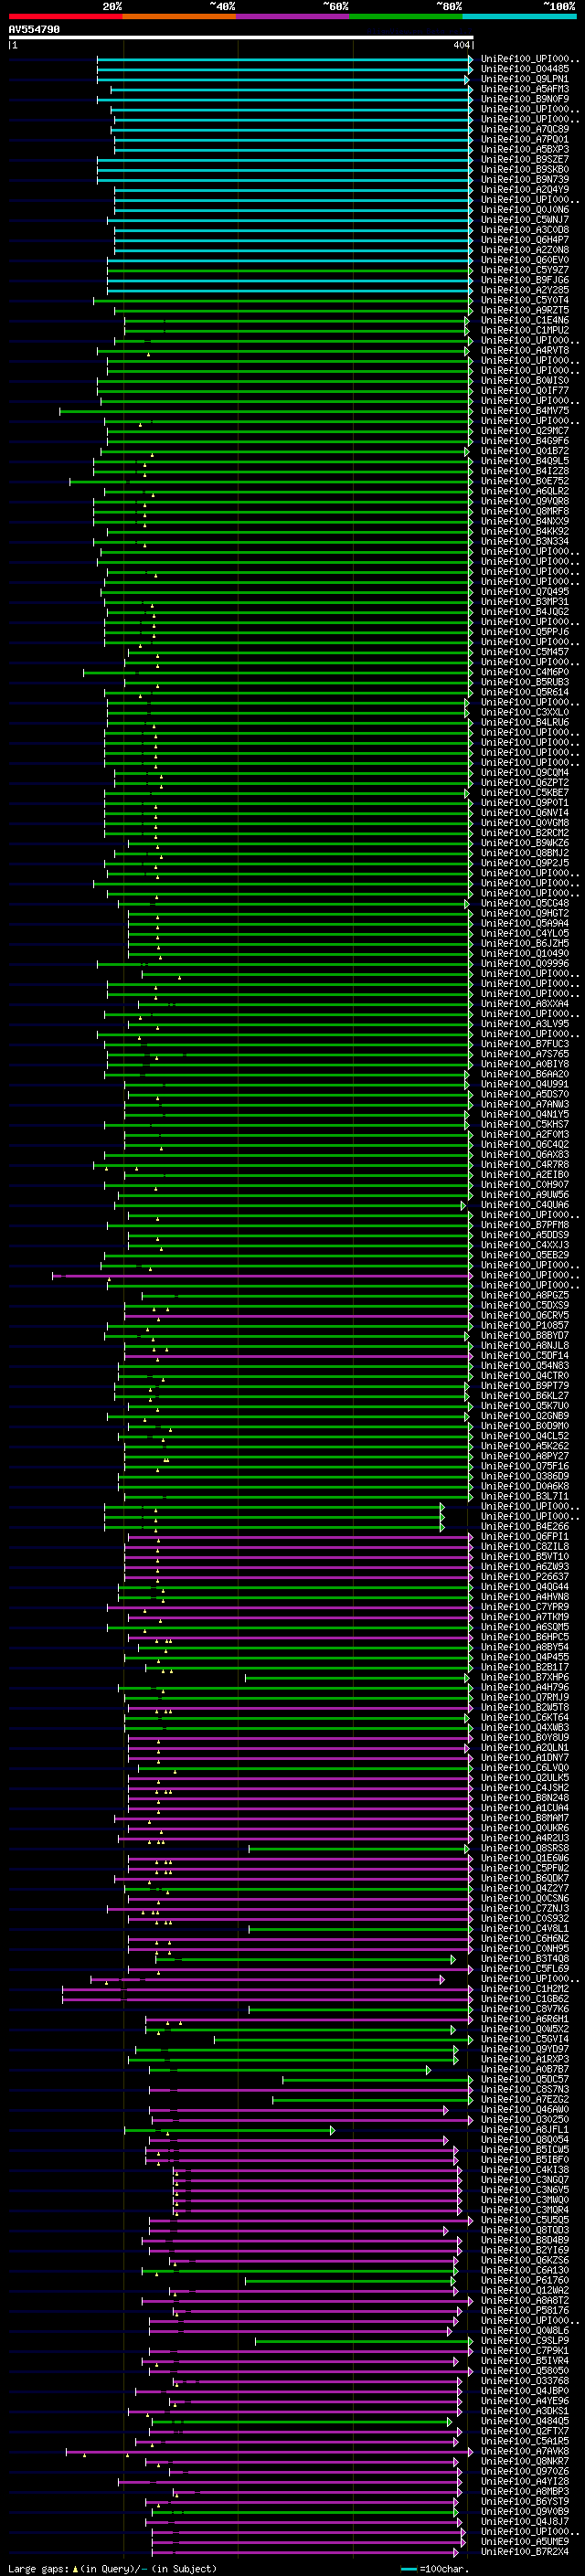Click the green alignment bar for UniRef100_C9SLP9

click(x=363, y=2341)
